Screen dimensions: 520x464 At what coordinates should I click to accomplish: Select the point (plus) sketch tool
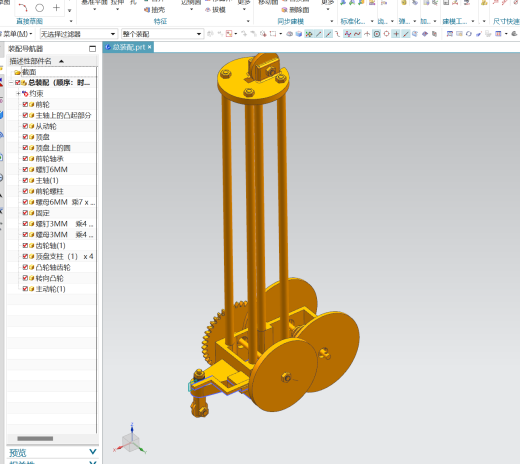56,7
